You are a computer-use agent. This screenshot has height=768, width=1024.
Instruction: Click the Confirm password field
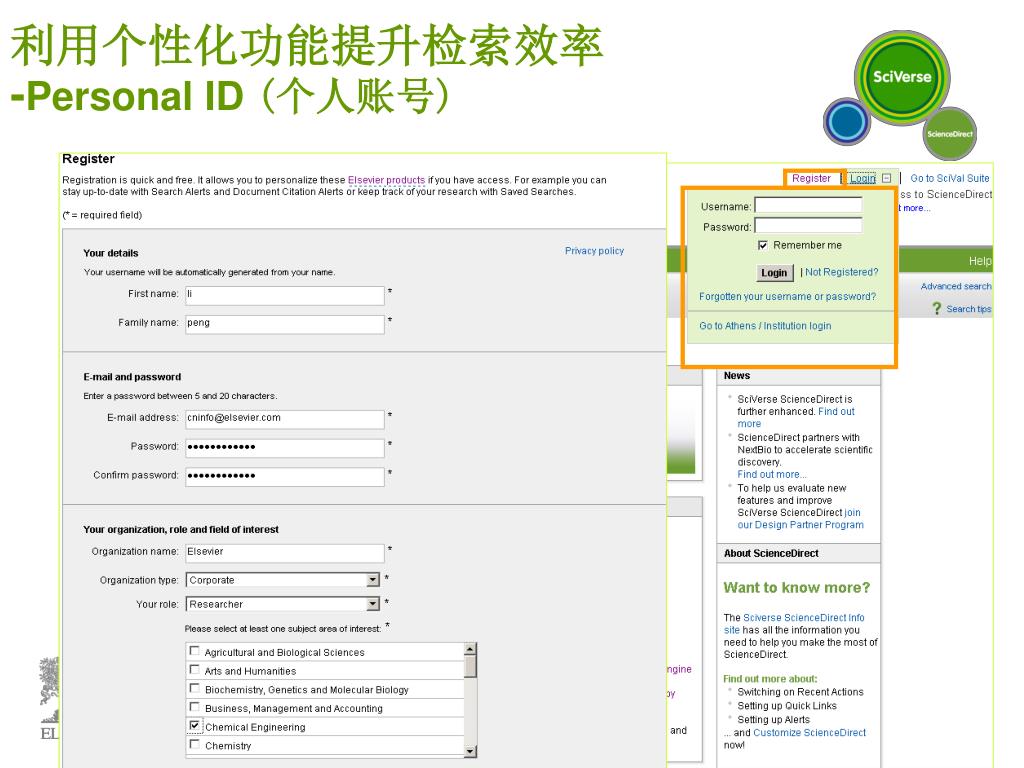(x=285, y=477)
